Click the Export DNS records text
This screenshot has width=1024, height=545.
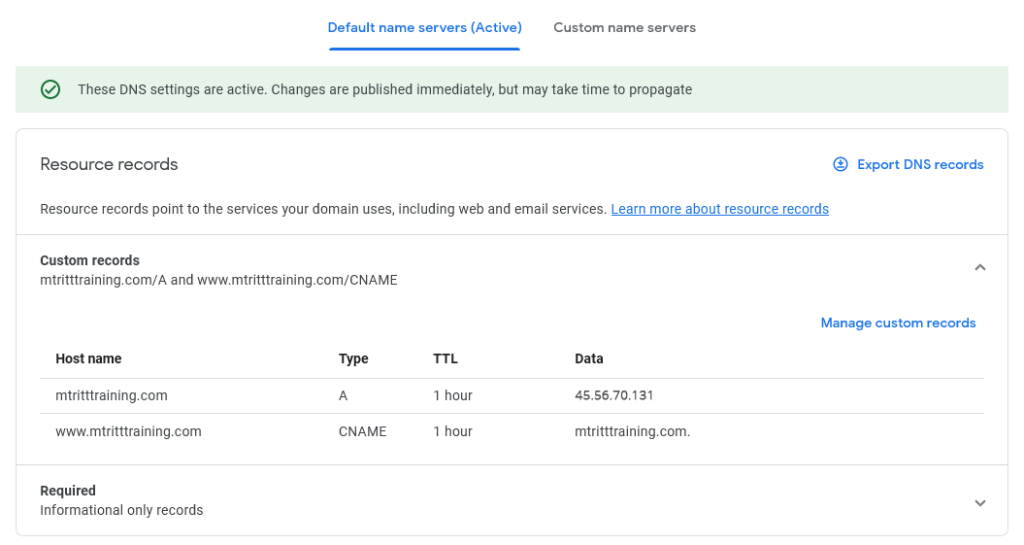(920, 164)
